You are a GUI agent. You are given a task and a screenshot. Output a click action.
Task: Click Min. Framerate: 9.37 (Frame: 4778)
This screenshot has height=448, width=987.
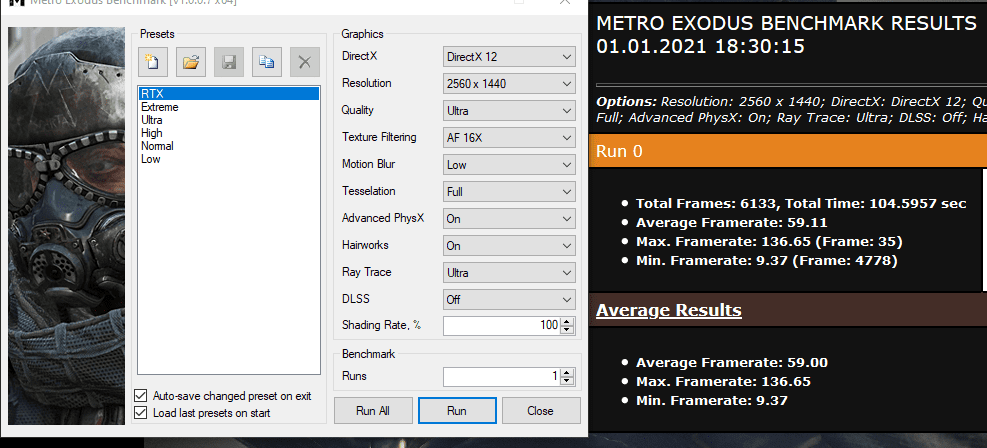click(767, 260)
